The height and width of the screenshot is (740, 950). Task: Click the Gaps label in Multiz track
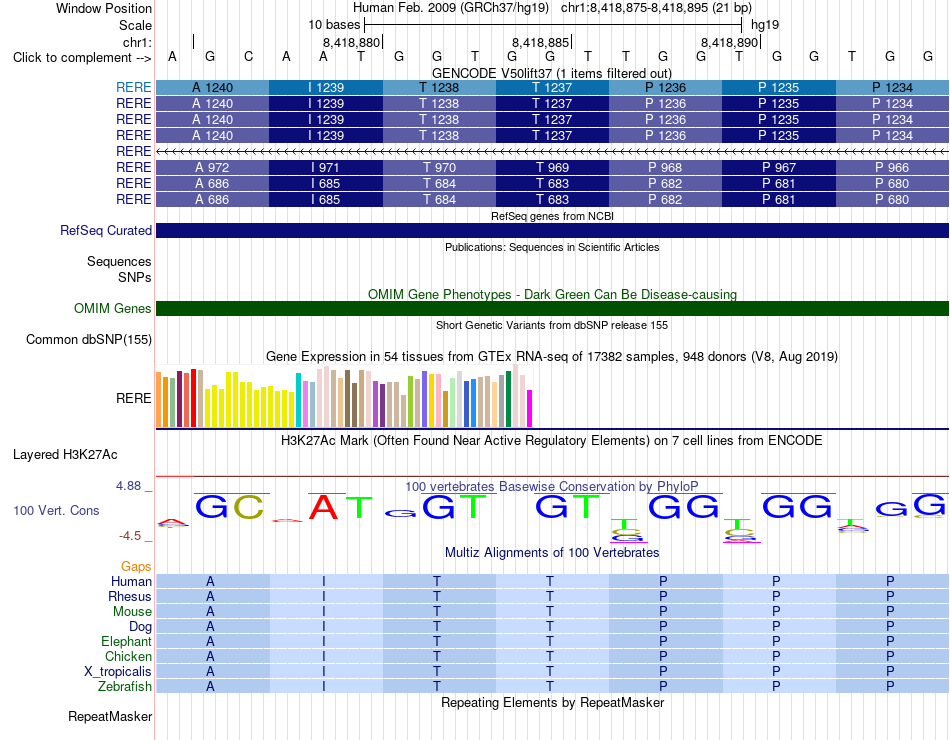point(136,566)
